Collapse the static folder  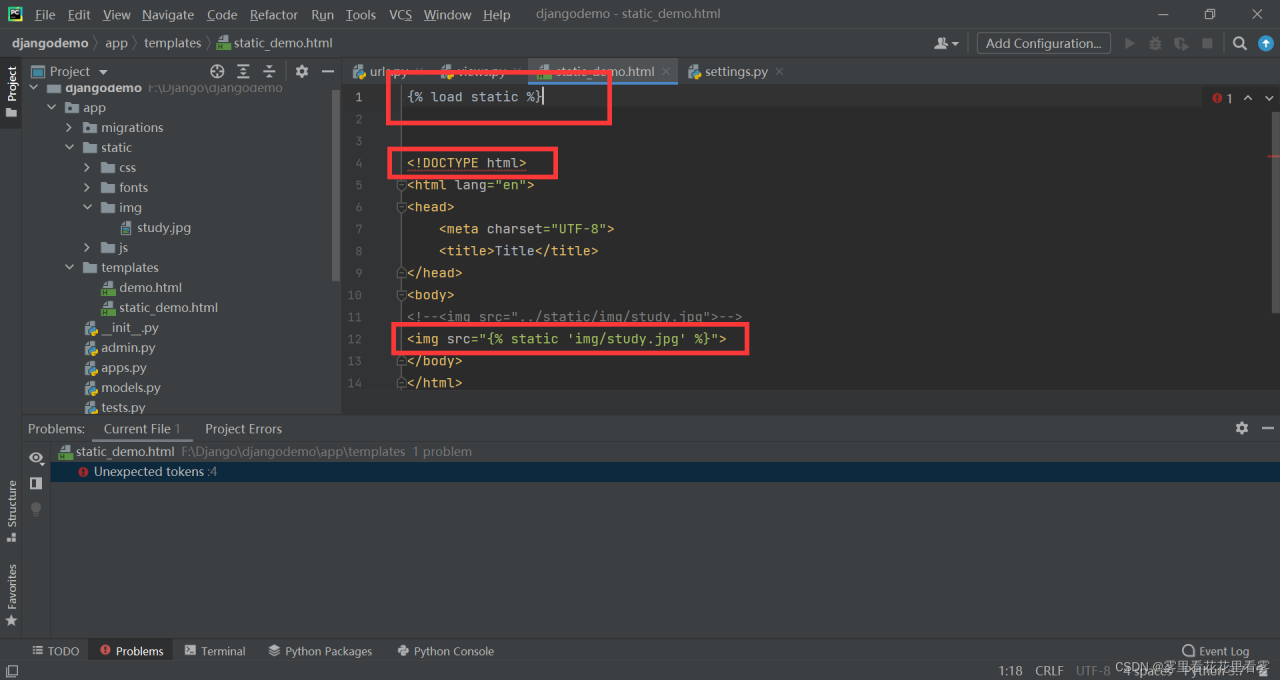69,148
